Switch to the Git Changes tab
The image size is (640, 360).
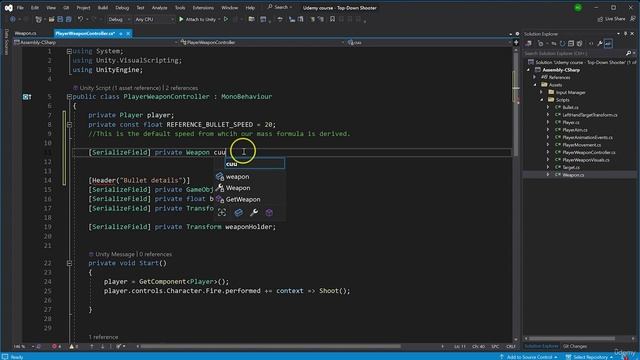(x=575, y=347)
